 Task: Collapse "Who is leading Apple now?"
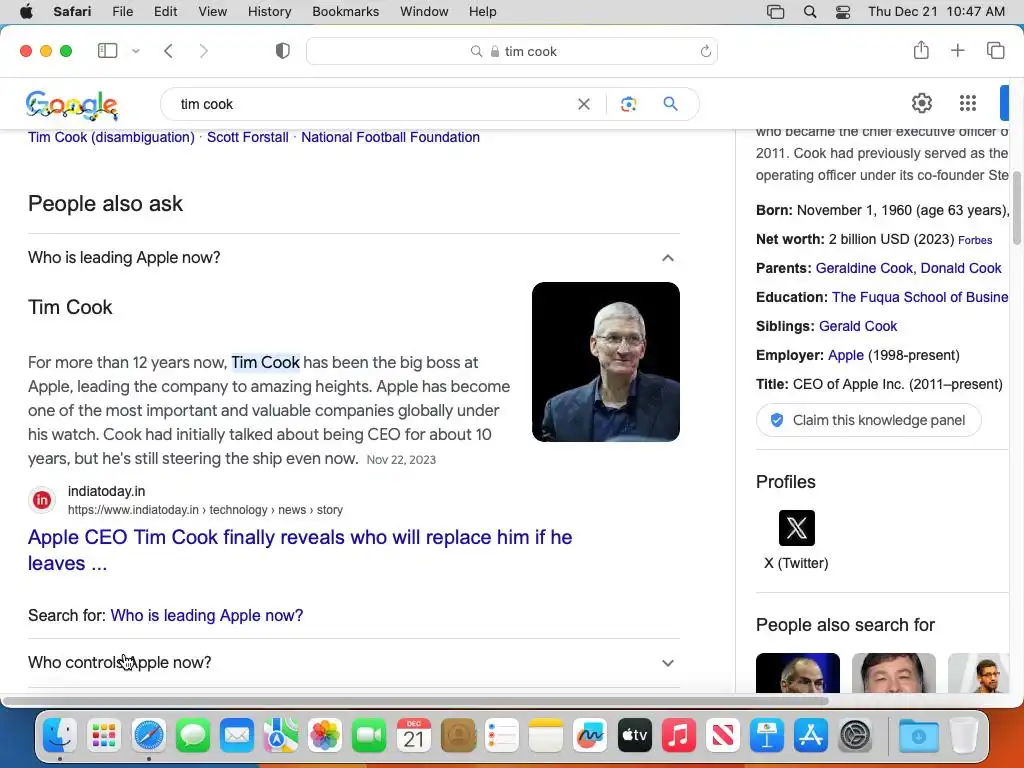click(x=353, y=257)
